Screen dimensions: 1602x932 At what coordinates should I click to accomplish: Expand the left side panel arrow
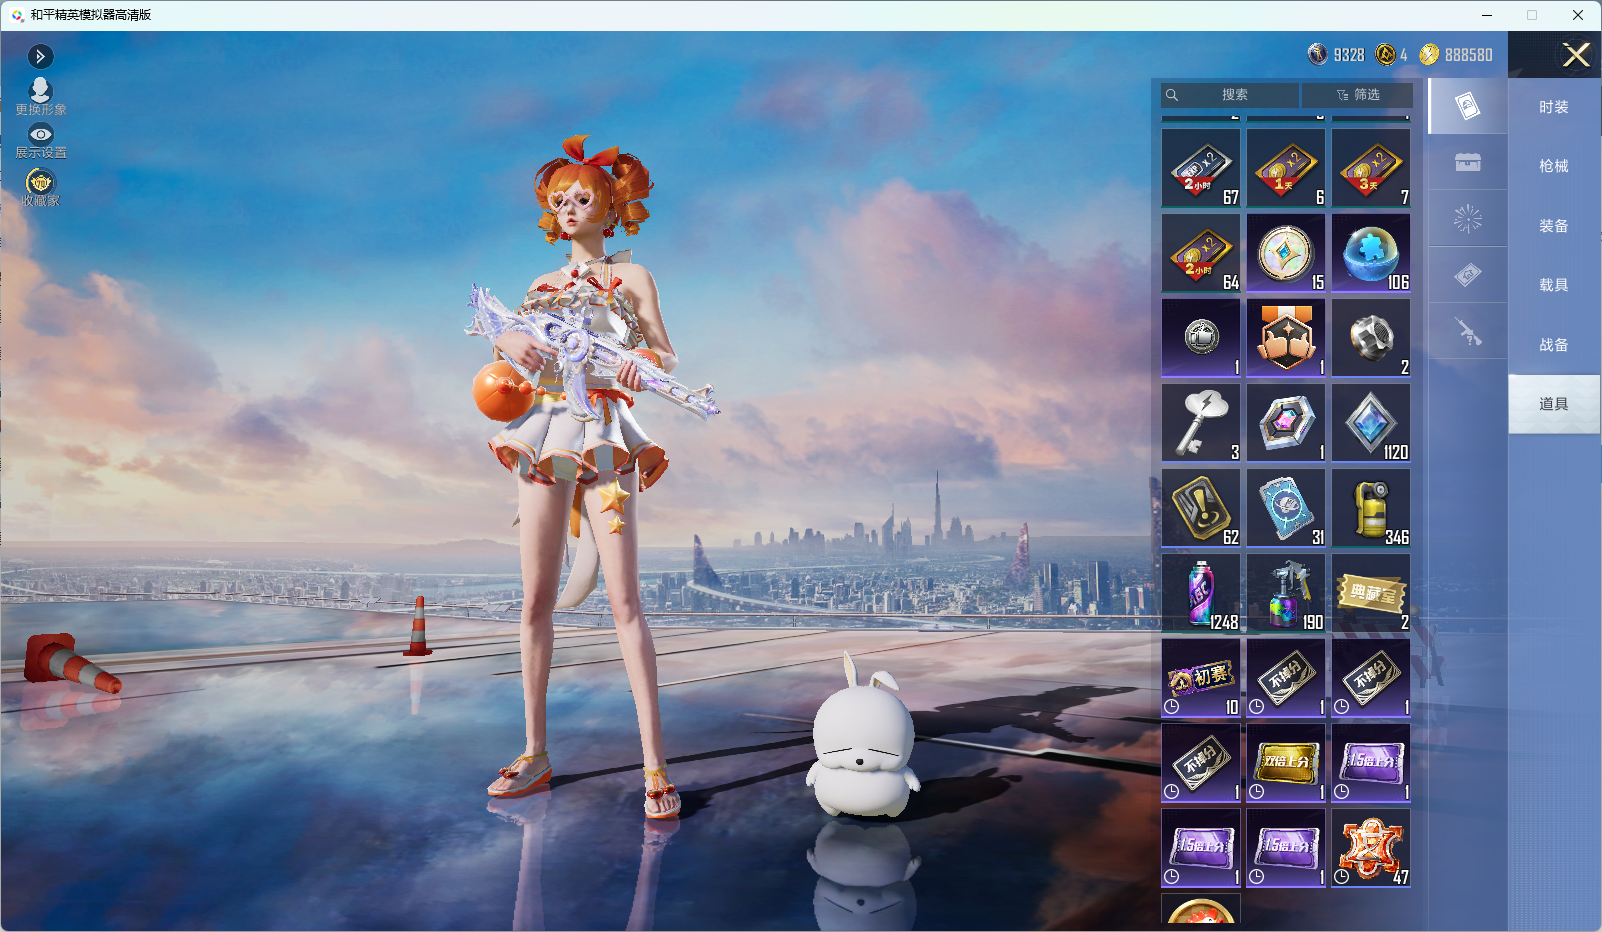pos(40,56)
